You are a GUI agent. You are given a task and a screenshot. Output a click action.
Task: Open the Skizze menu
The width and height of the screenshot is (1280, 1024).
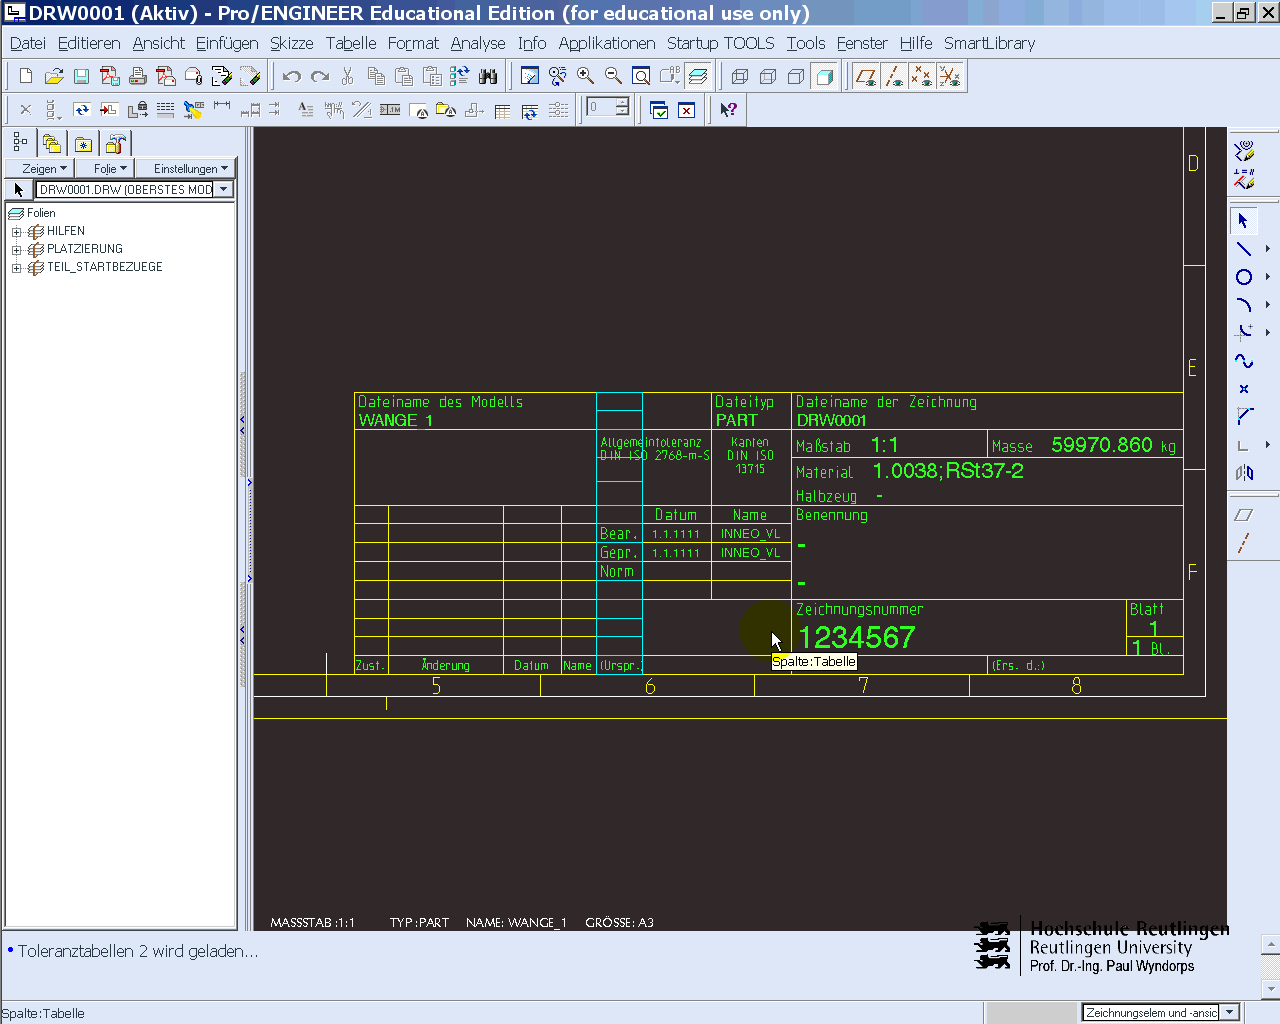pyautogui.click(x=292, y=43)
